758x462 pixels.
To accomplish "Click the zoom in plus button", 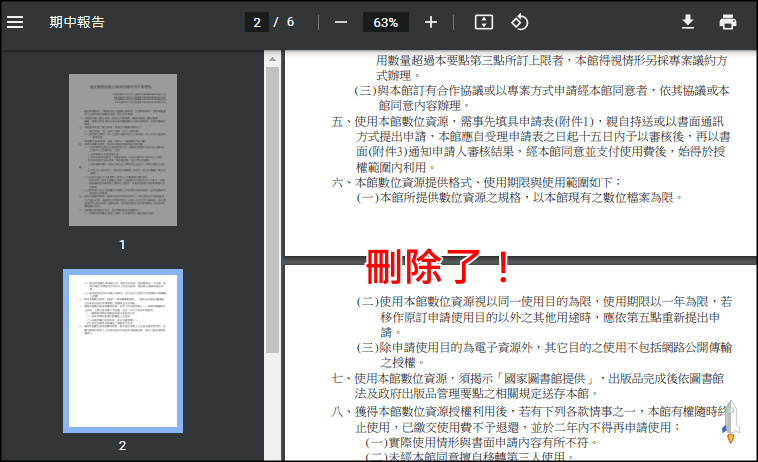I will 431,22.
